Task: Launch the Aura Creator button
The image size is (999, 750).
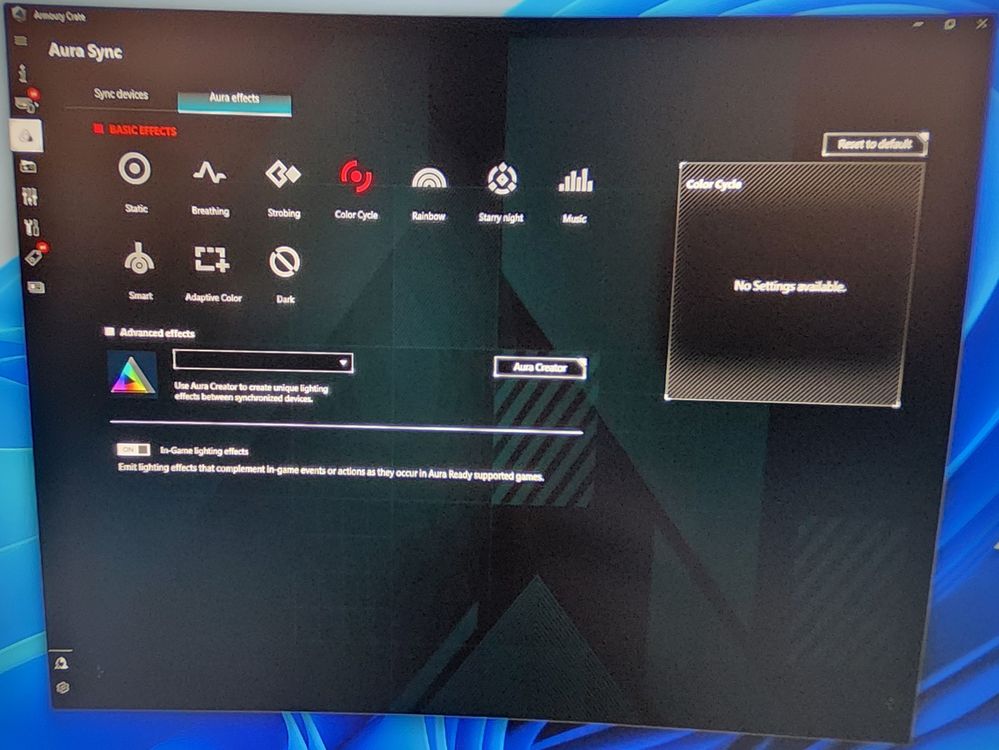Action: 540,367
